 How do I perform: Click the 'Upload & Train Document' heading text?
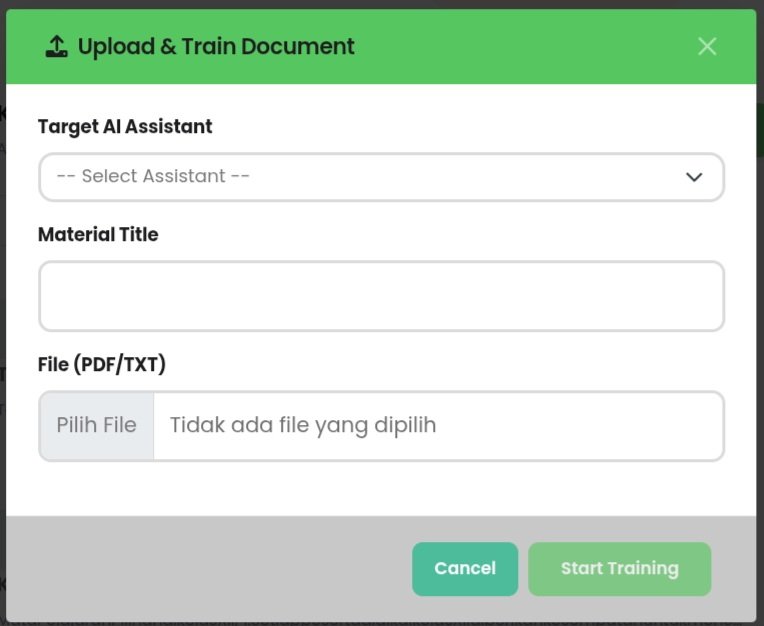click(x=216, y=46)
